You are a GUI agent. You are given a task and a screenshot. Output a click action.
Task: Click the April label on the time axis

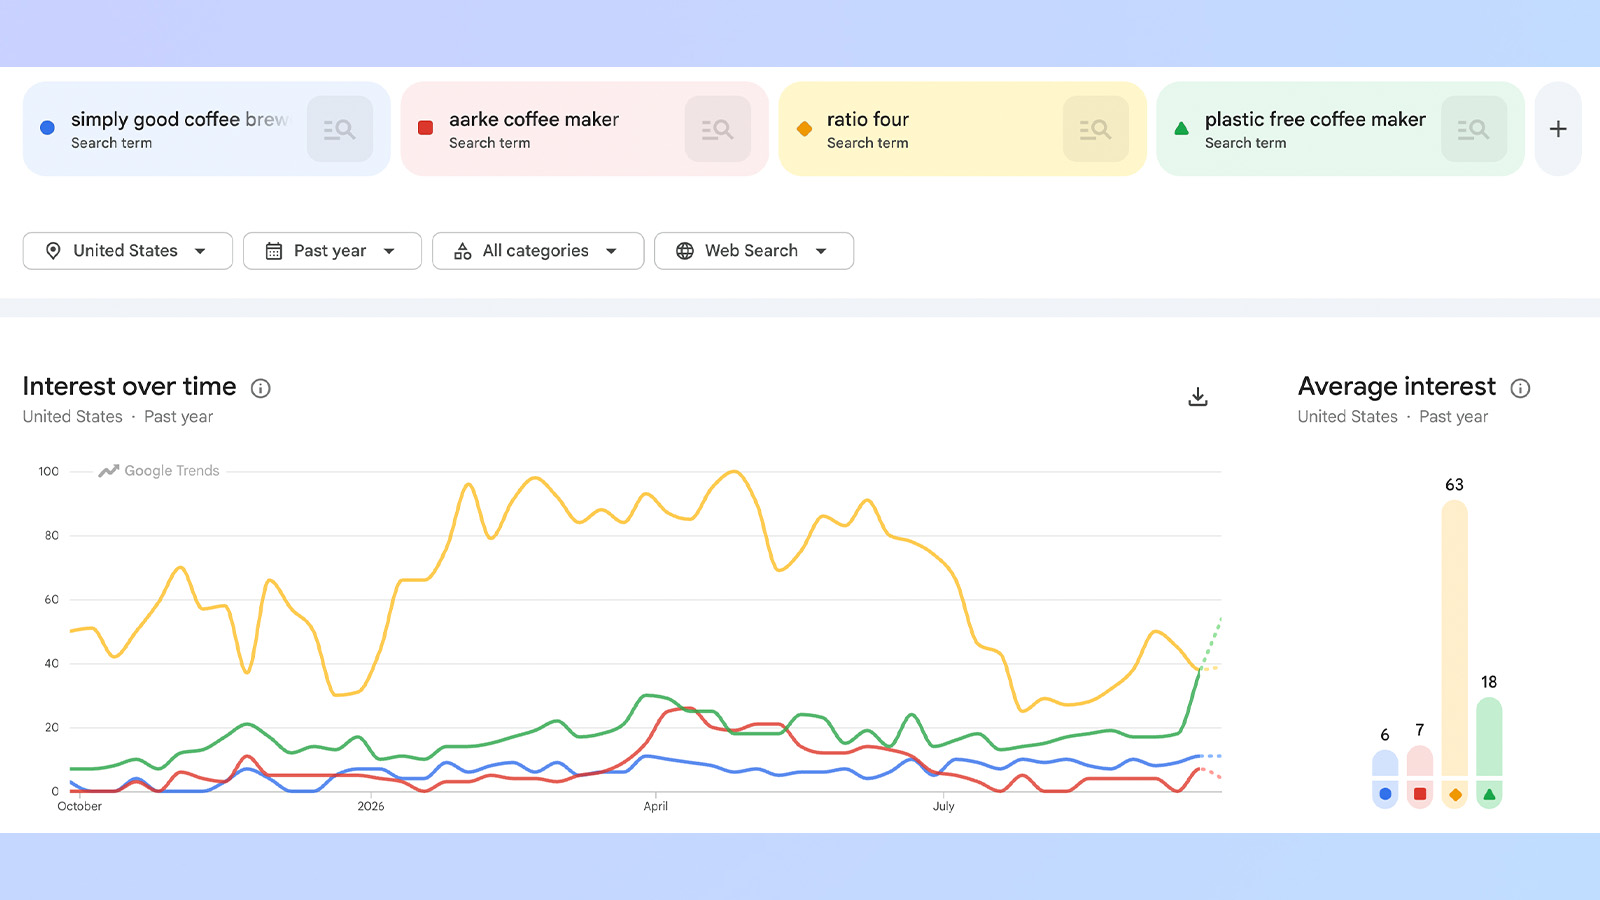pos(656,806)
